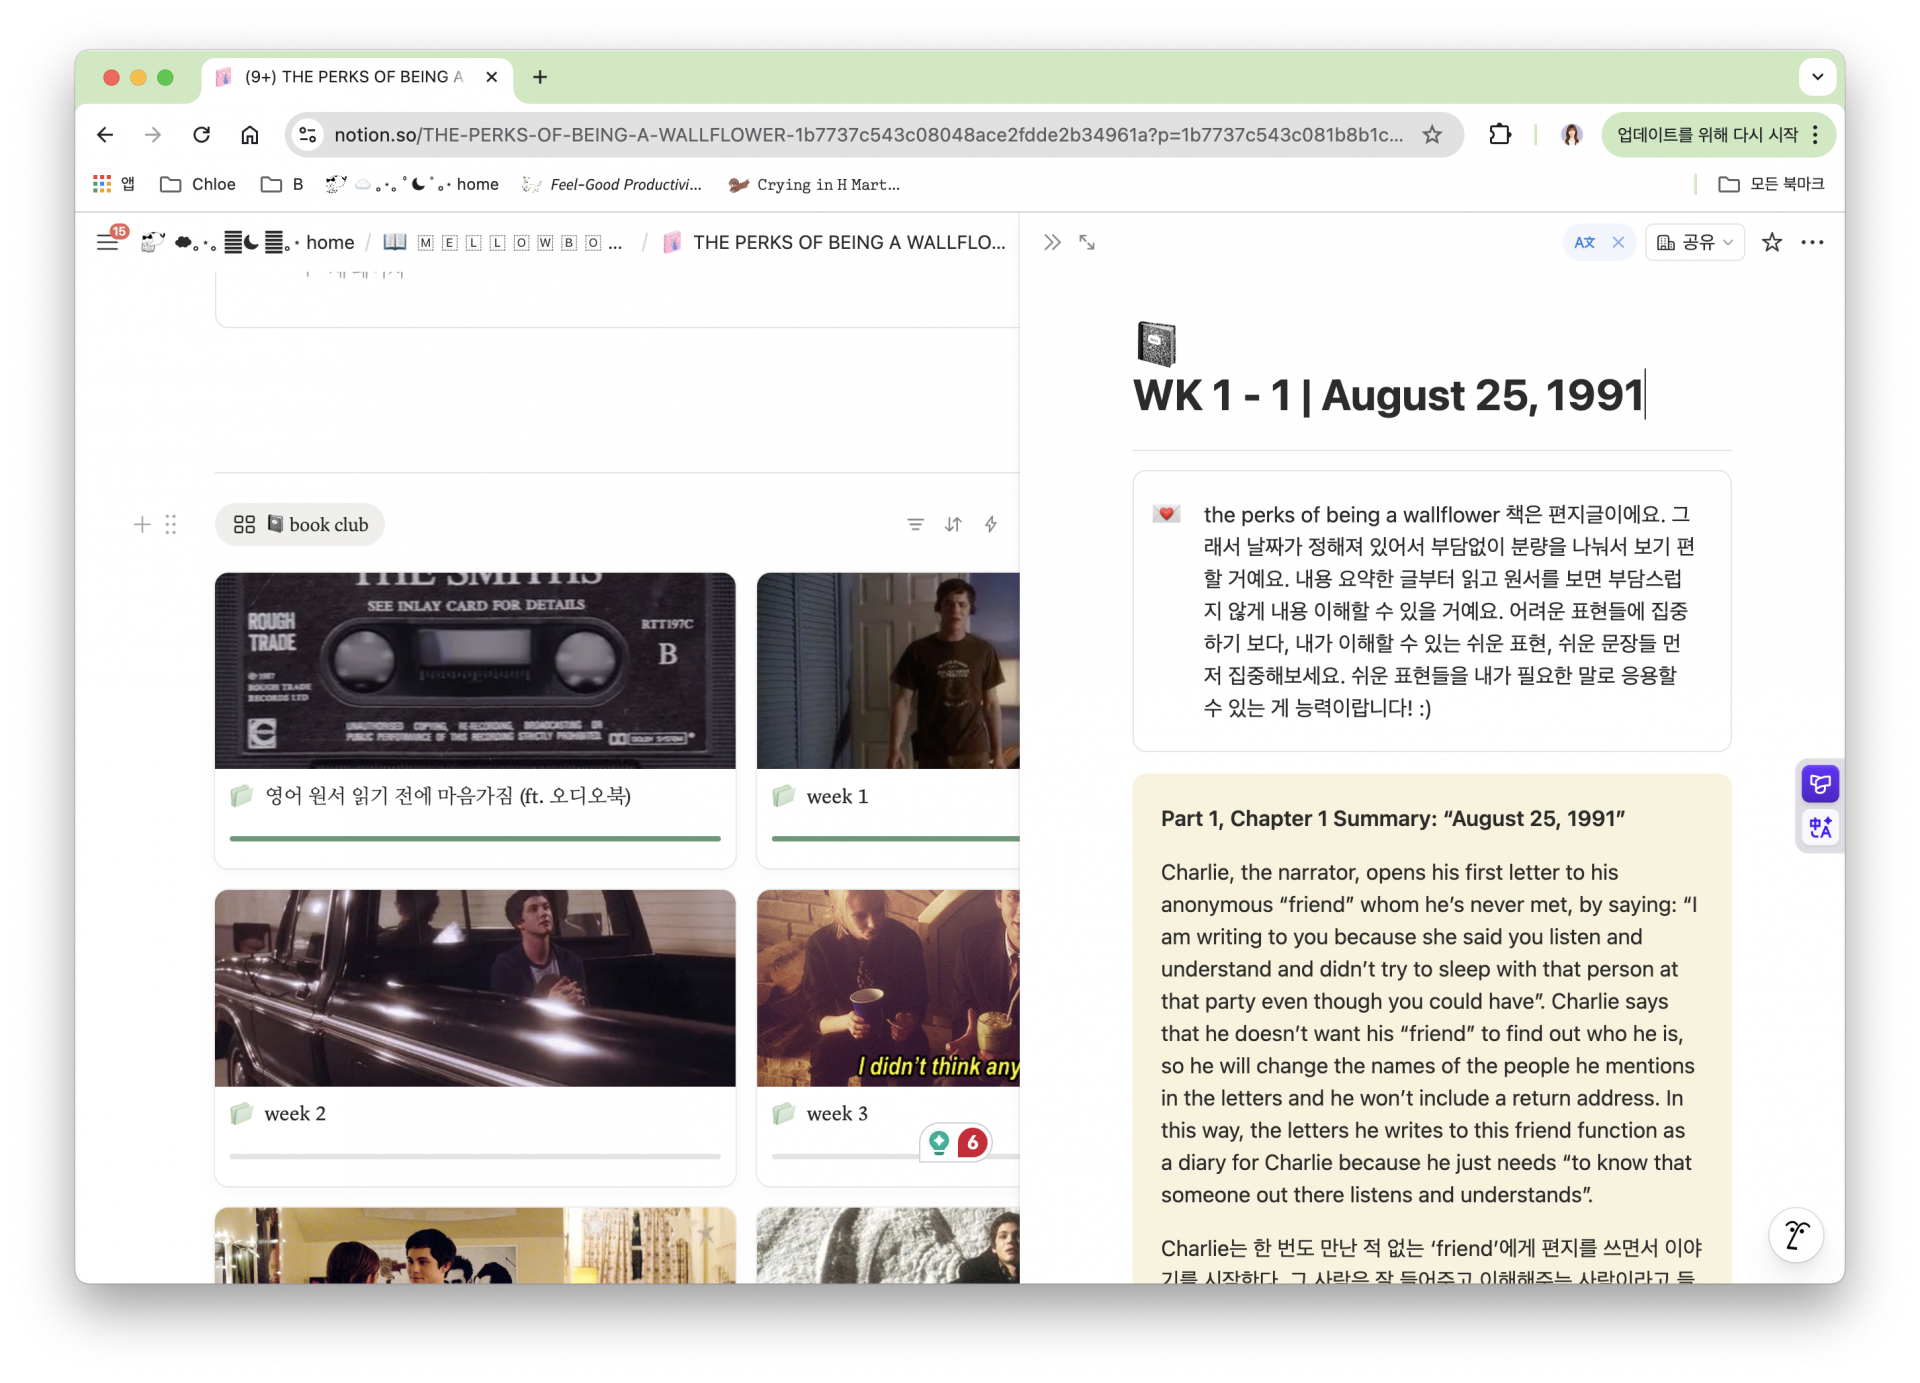
Task: View site information in the address bar
Action: 308,135
